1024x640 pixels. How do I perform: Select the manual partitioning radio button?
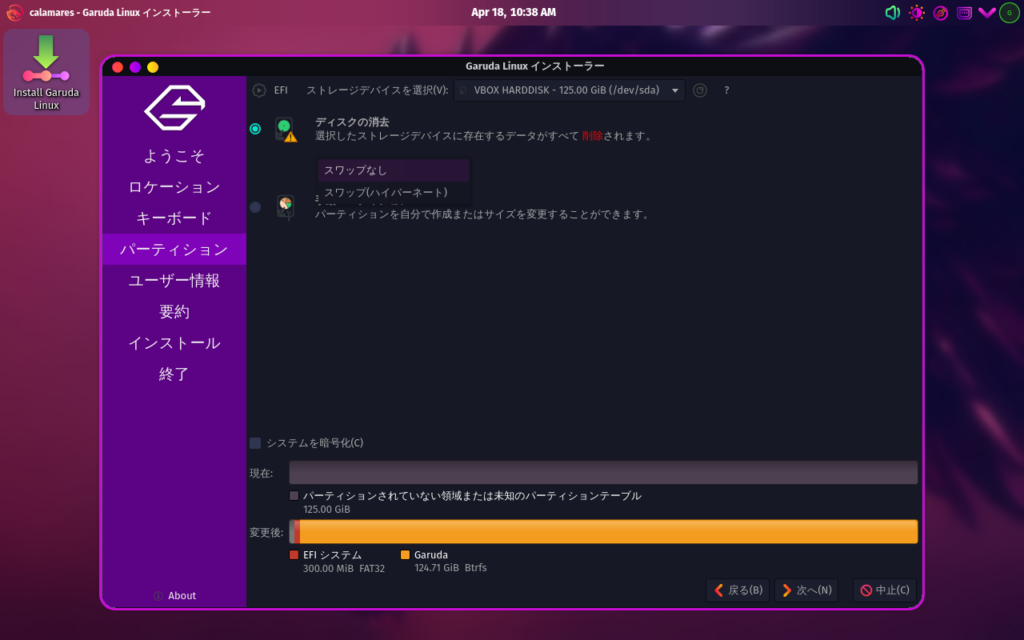click(255, 207)
